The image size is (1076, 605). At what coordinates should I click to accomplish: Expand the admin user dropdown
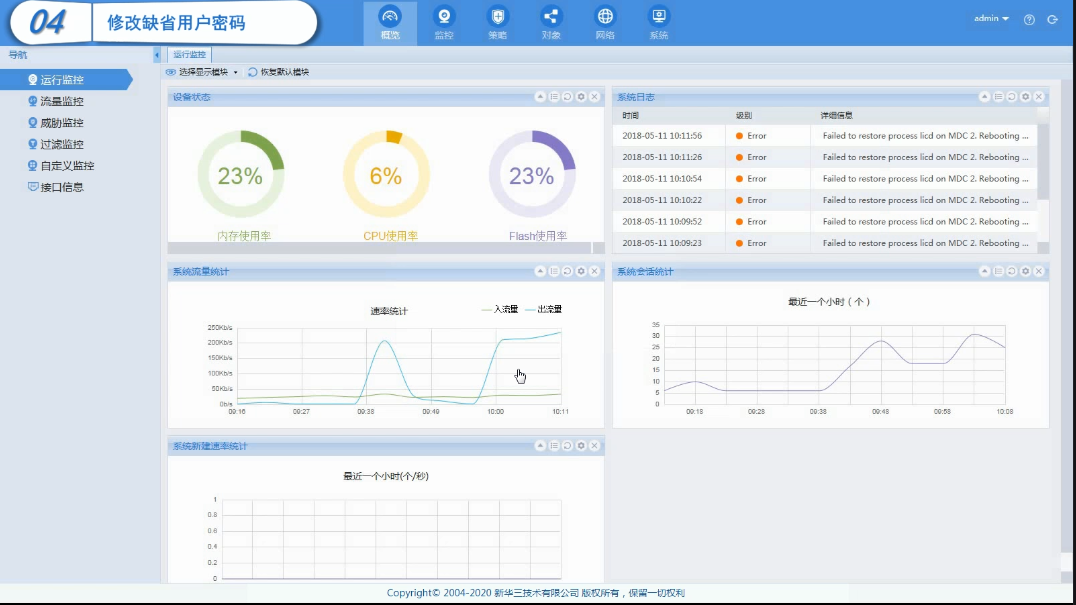point(991,19)
